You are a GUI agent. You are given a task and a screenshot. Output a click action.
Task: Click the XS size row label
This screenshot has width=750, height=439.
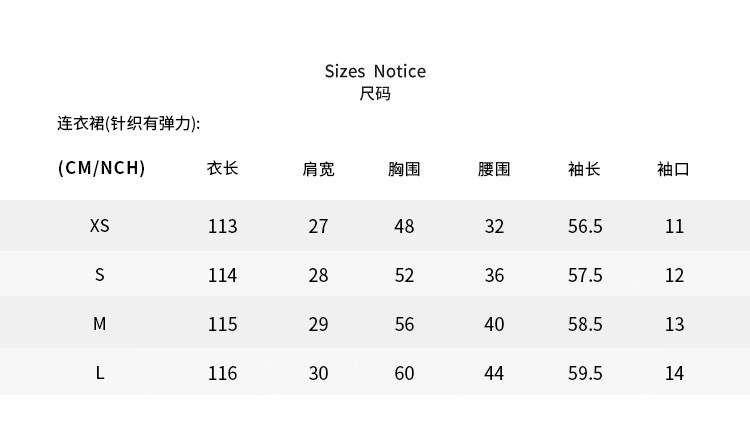(x=100, y=226)
